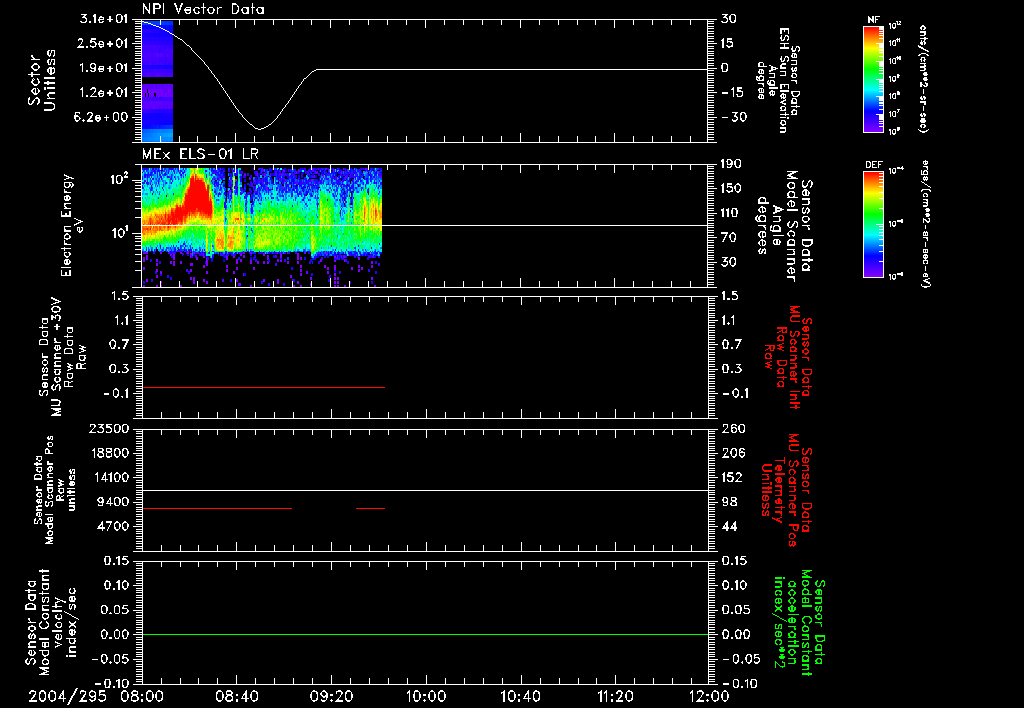Click the Model Scanner Pos Raw label
The width and height of the screenshot is (1024, 708).
pos(55,490)
